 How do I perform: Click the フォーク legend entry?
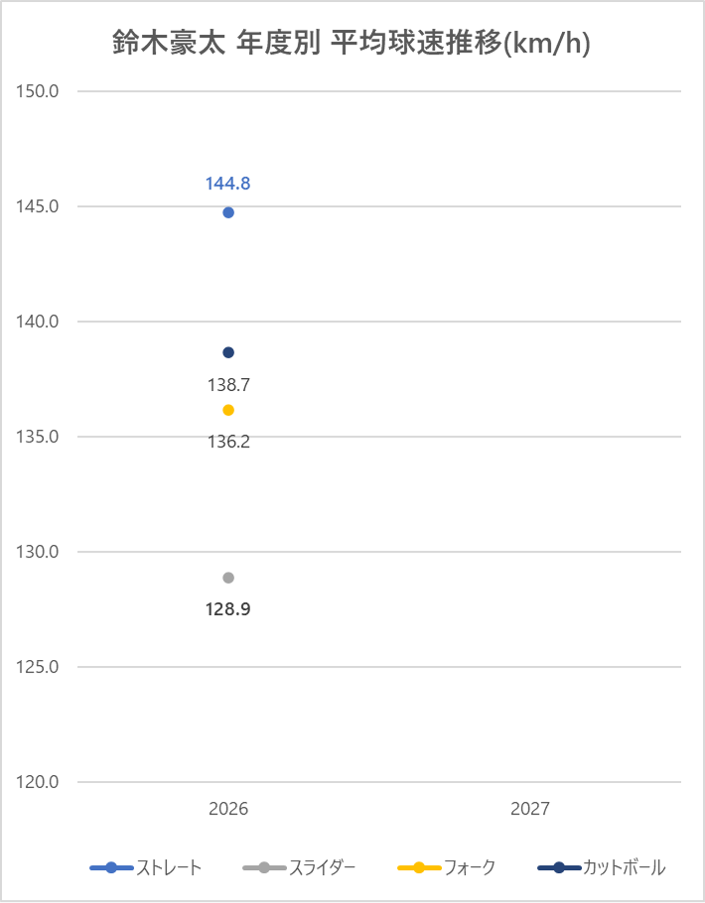pos(446,867)
